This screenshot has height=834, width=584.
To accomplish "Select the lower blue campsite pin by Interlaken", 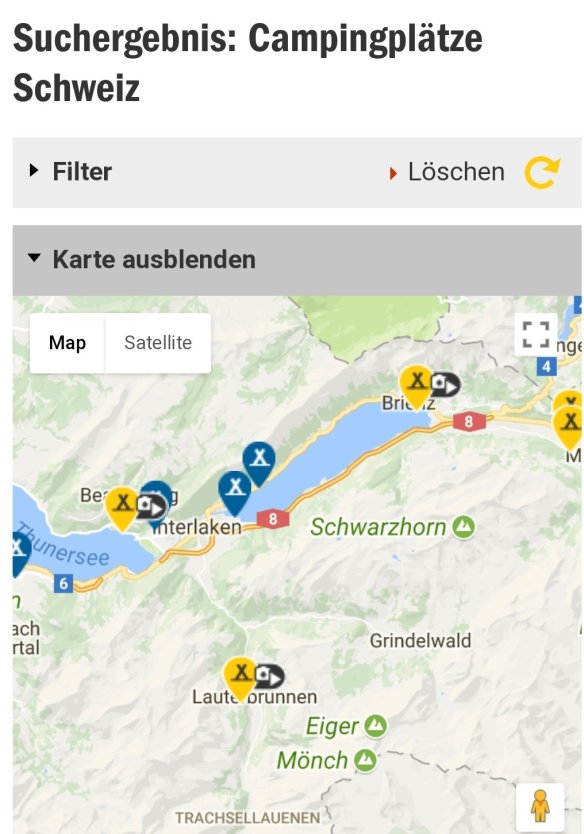I will (x=235, y=491).
